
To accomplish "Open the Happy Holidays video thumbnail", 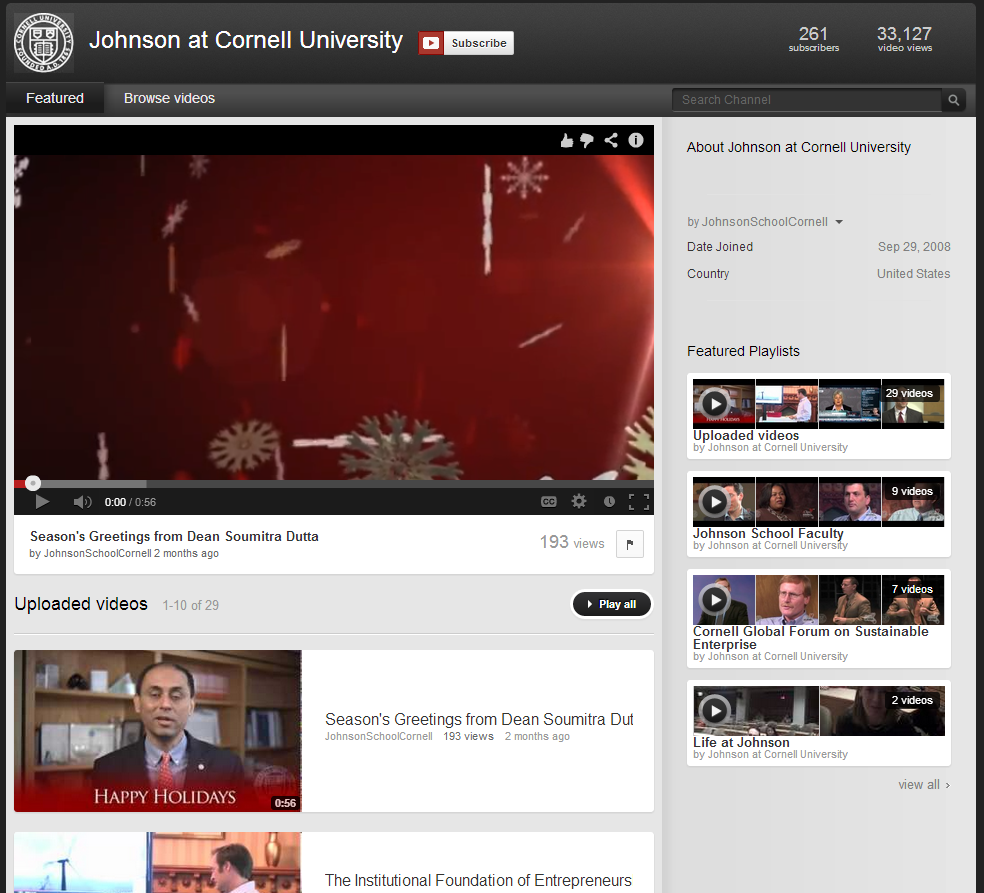I will coord(158,731).
